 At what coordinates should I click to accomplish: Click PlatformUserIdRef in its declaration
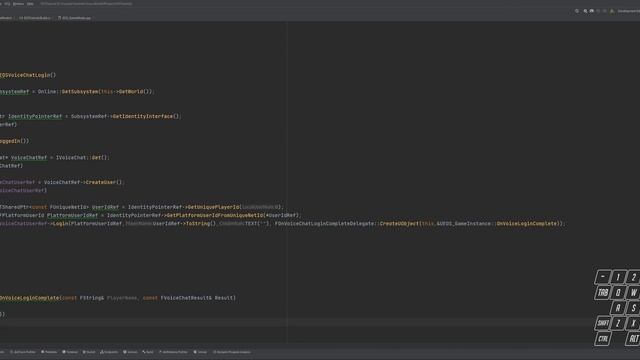(x=72, y=215)
